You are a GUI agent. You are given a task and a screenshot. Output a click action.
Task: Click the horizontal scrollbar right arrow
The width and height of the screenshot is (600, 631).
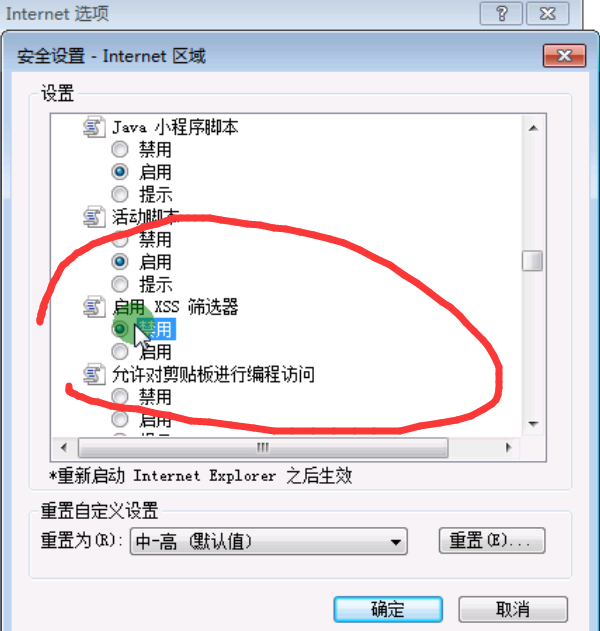(x=508, y=447)
